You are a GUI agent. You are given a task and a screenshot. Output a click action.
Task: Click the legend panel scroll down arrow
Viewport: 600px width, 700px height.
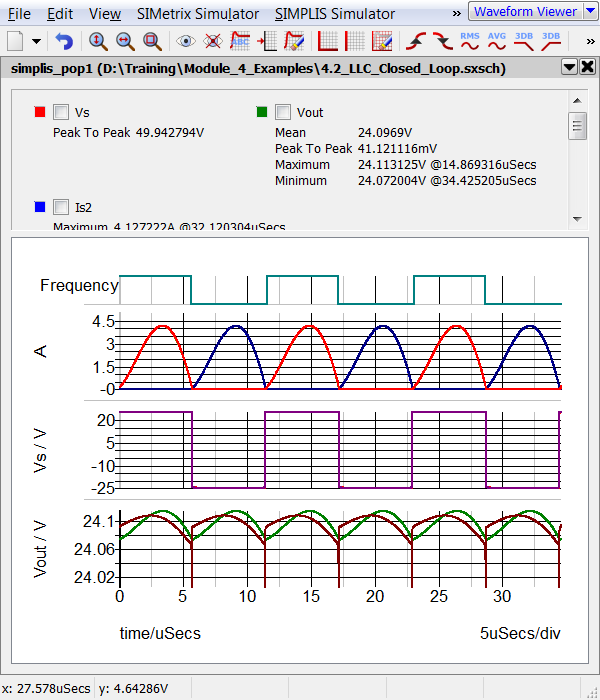[x=576, y=219]
